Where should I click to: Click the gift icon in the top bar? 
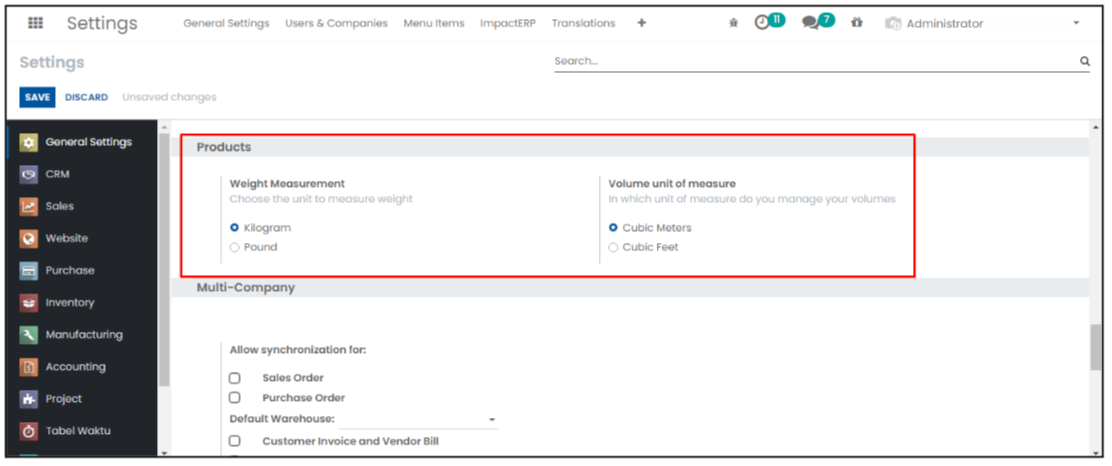pos(857,23)
